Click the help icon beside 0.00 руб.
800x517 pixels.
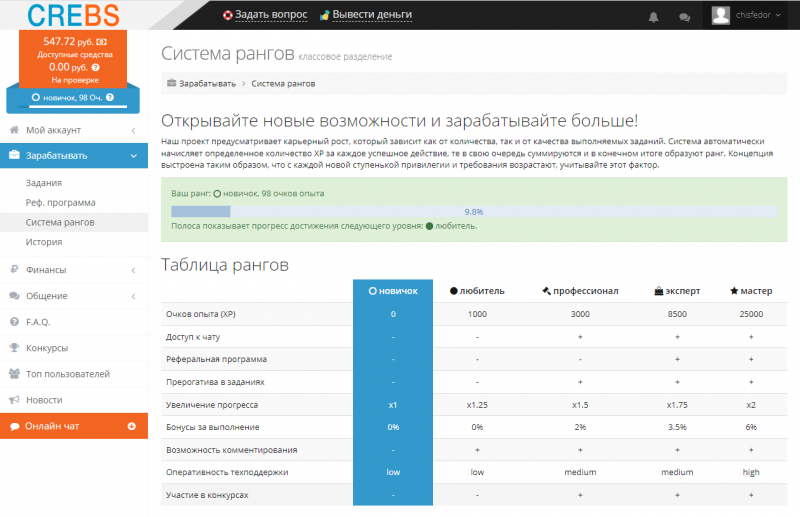point(95,67)
